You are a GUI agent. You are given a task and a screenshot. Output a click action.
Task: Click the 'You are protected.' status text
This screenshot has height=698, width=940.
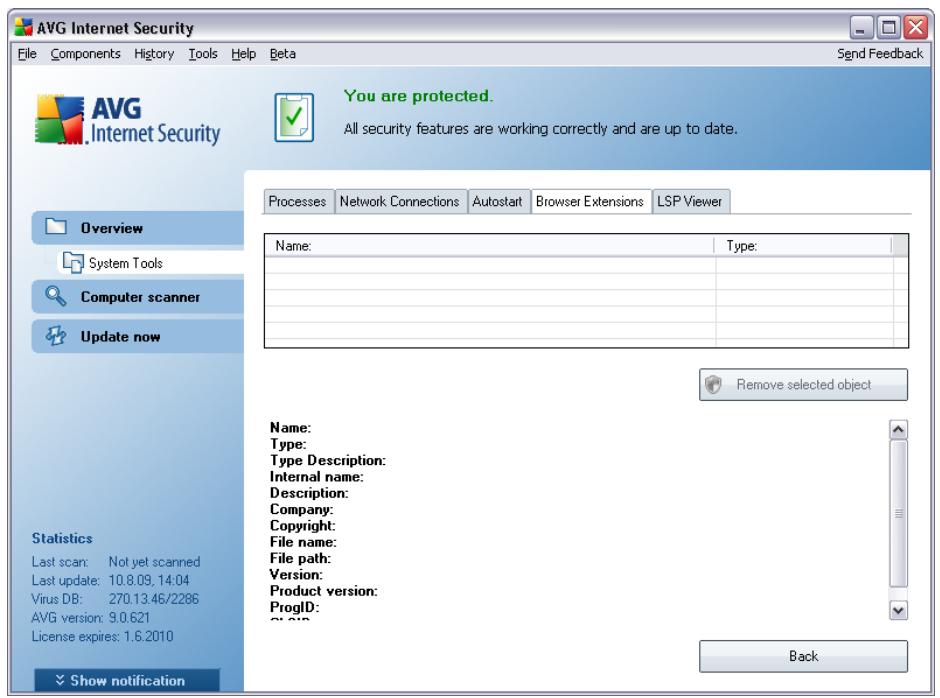(418, 96)
